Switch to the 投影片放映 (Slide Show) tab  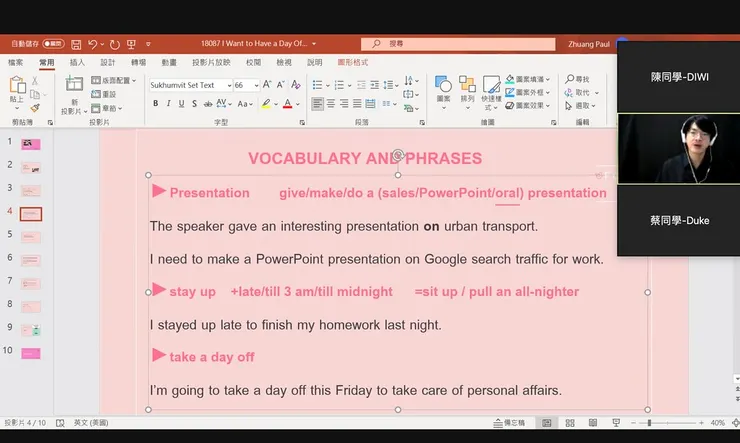(211, 62)
